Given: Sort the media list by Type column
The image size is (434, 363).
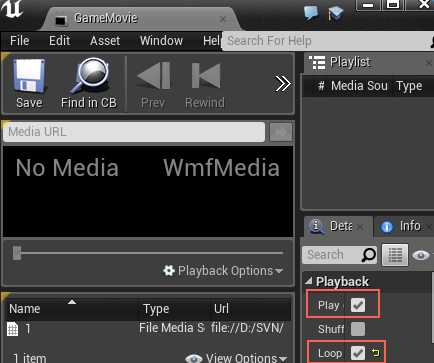Looking at the screenshot, I should 156,309.
